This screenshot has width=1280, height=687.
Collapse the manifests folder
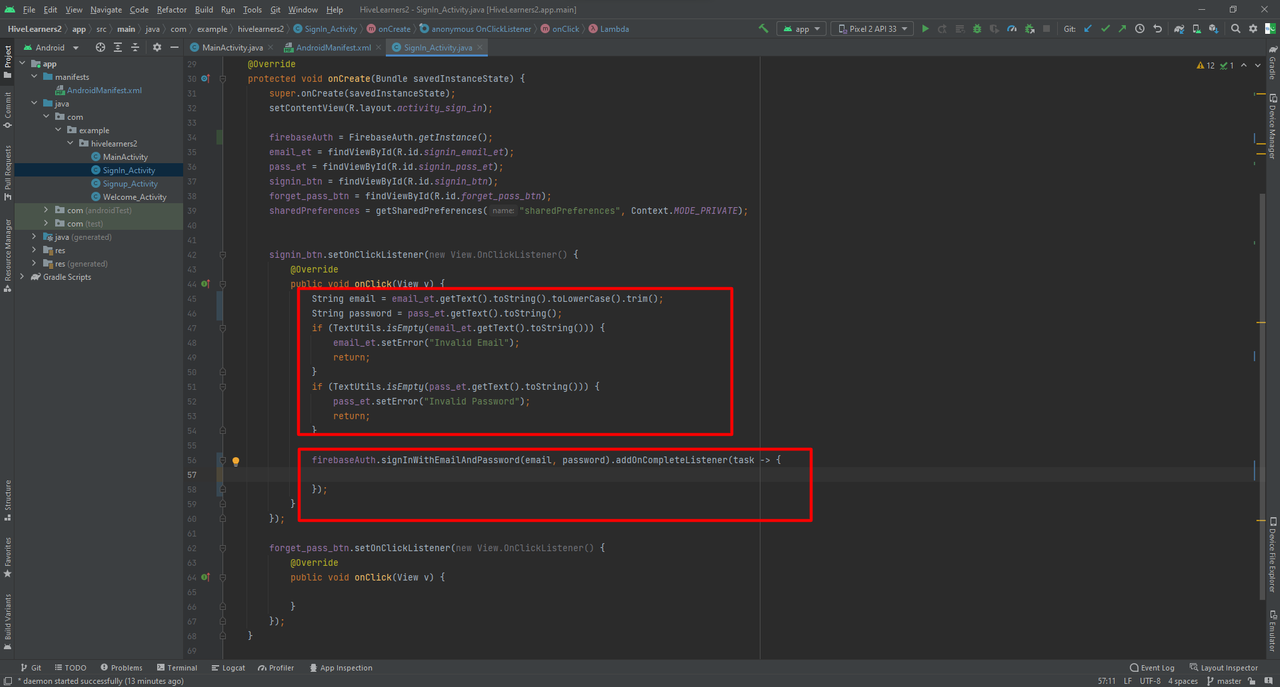pos(34,77)
